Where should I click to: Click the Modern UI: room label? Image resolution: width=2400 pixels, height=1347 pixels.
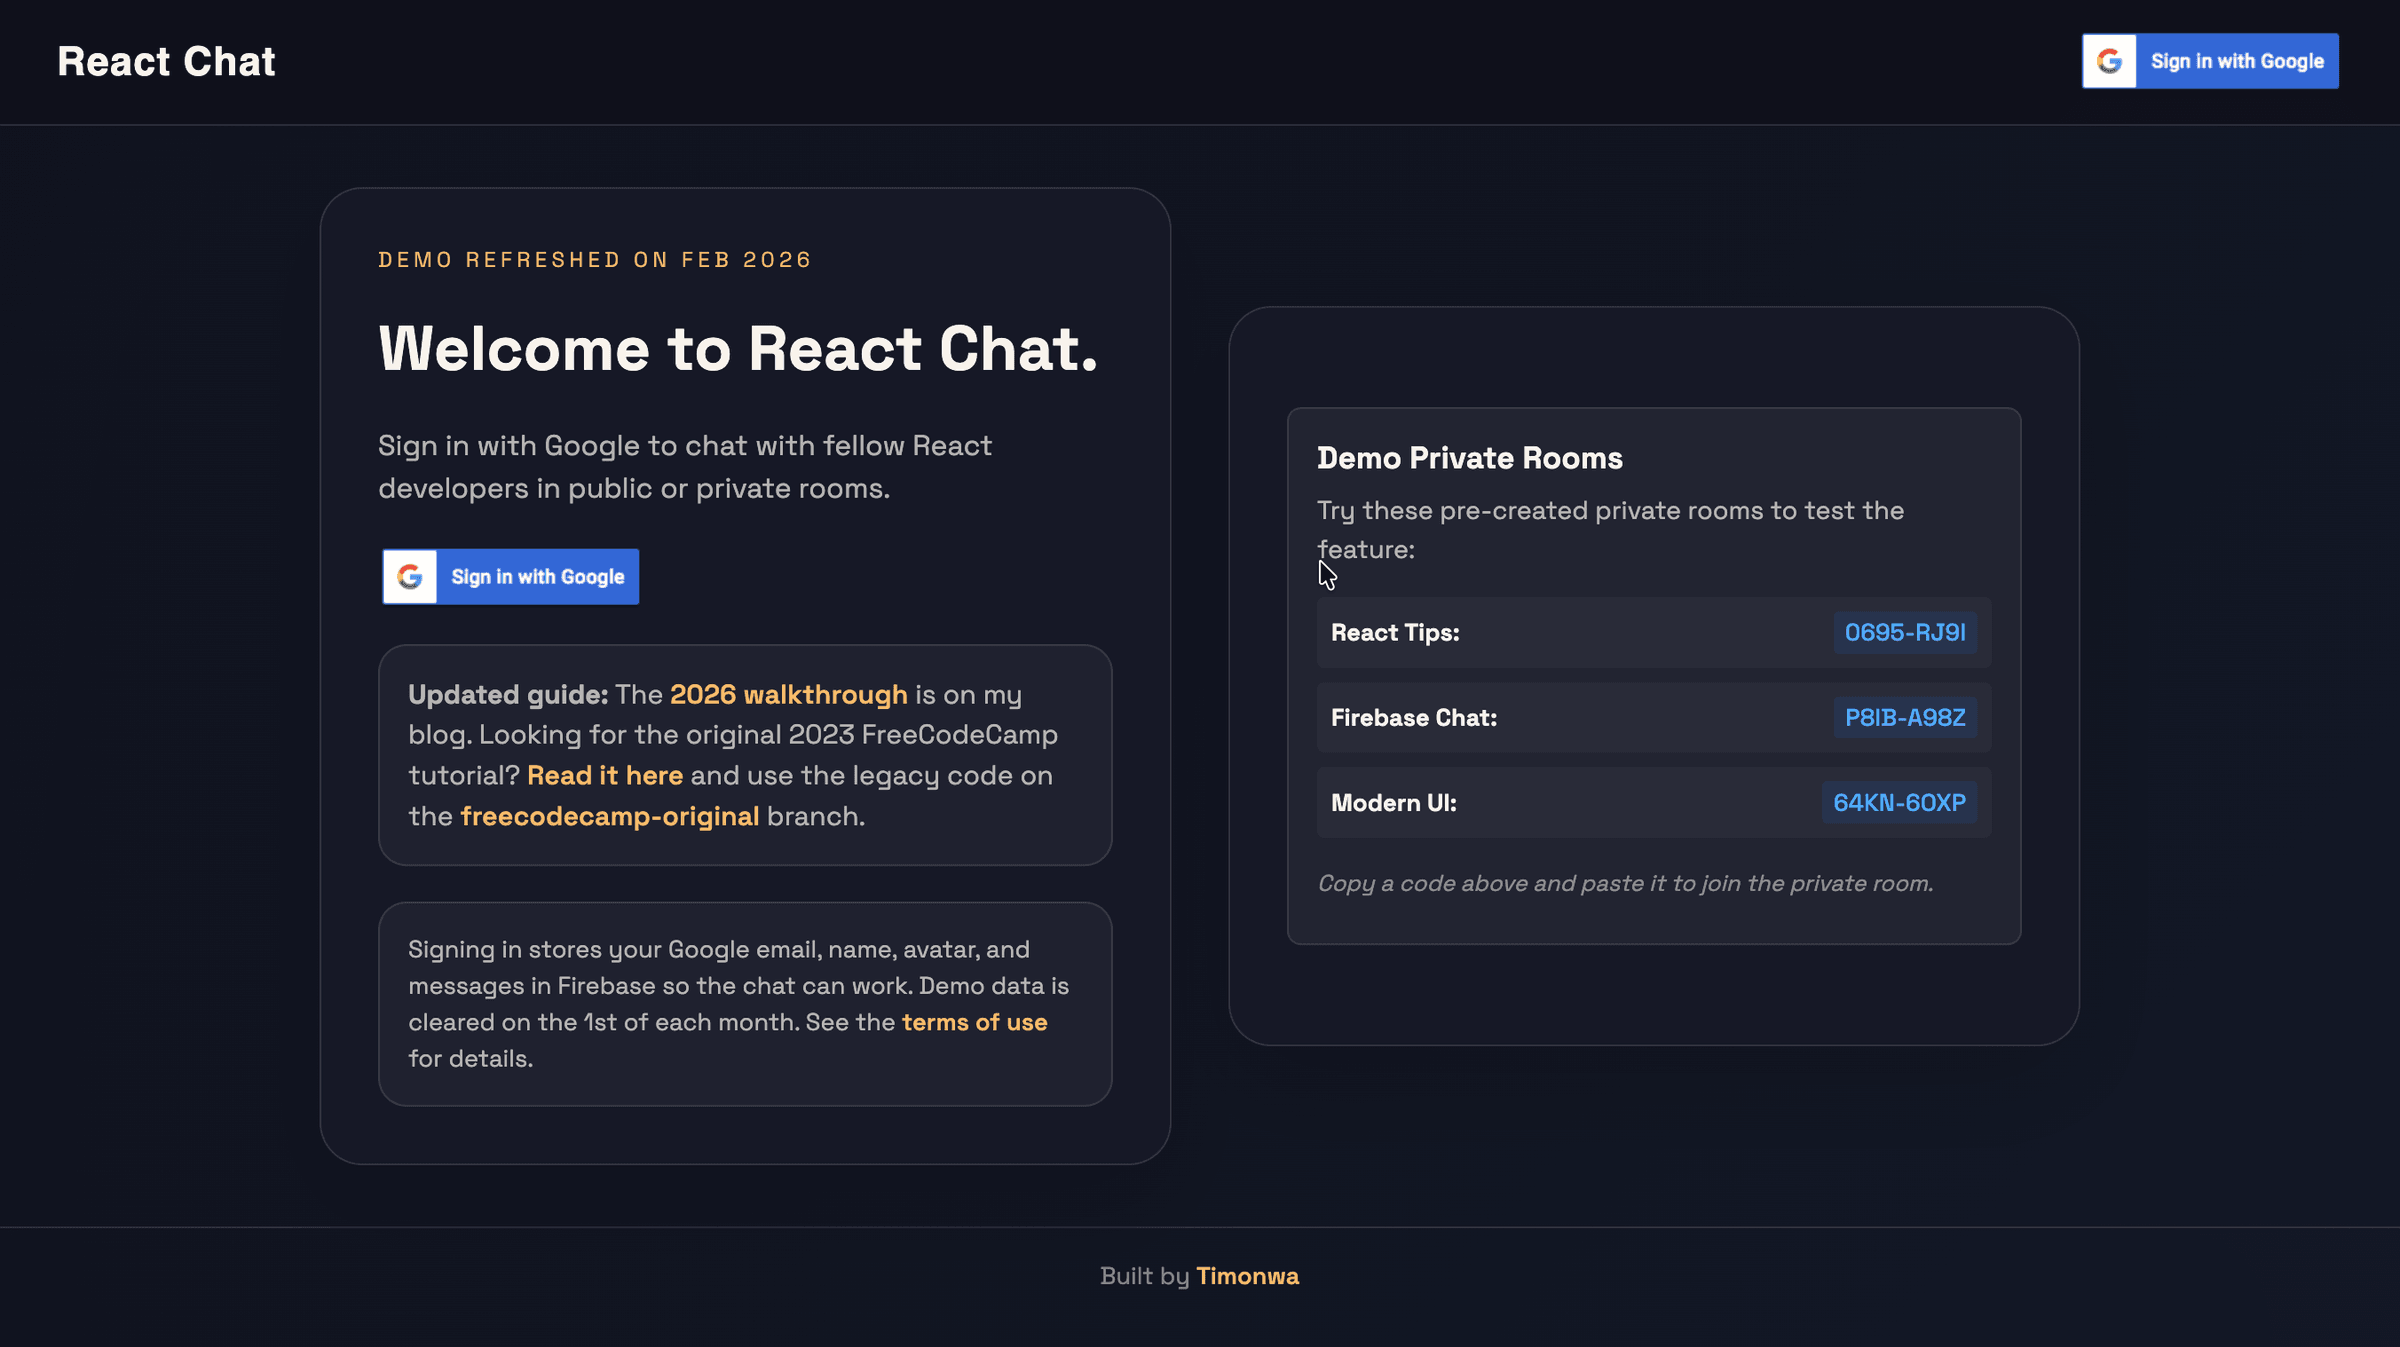(1393, 803)
